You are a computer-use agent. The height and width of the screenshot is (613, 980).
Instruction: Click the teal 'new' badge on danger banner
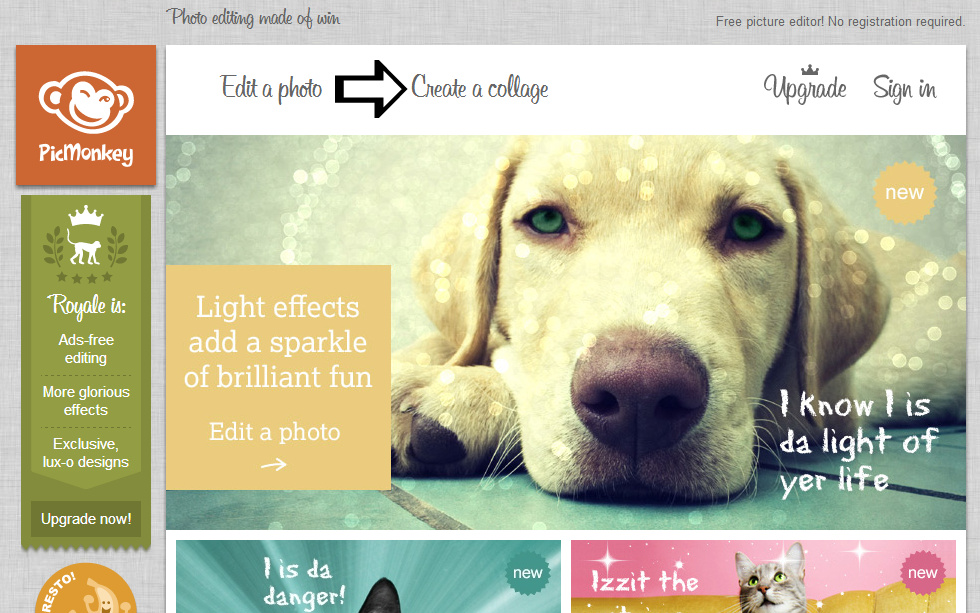[528, 572]
